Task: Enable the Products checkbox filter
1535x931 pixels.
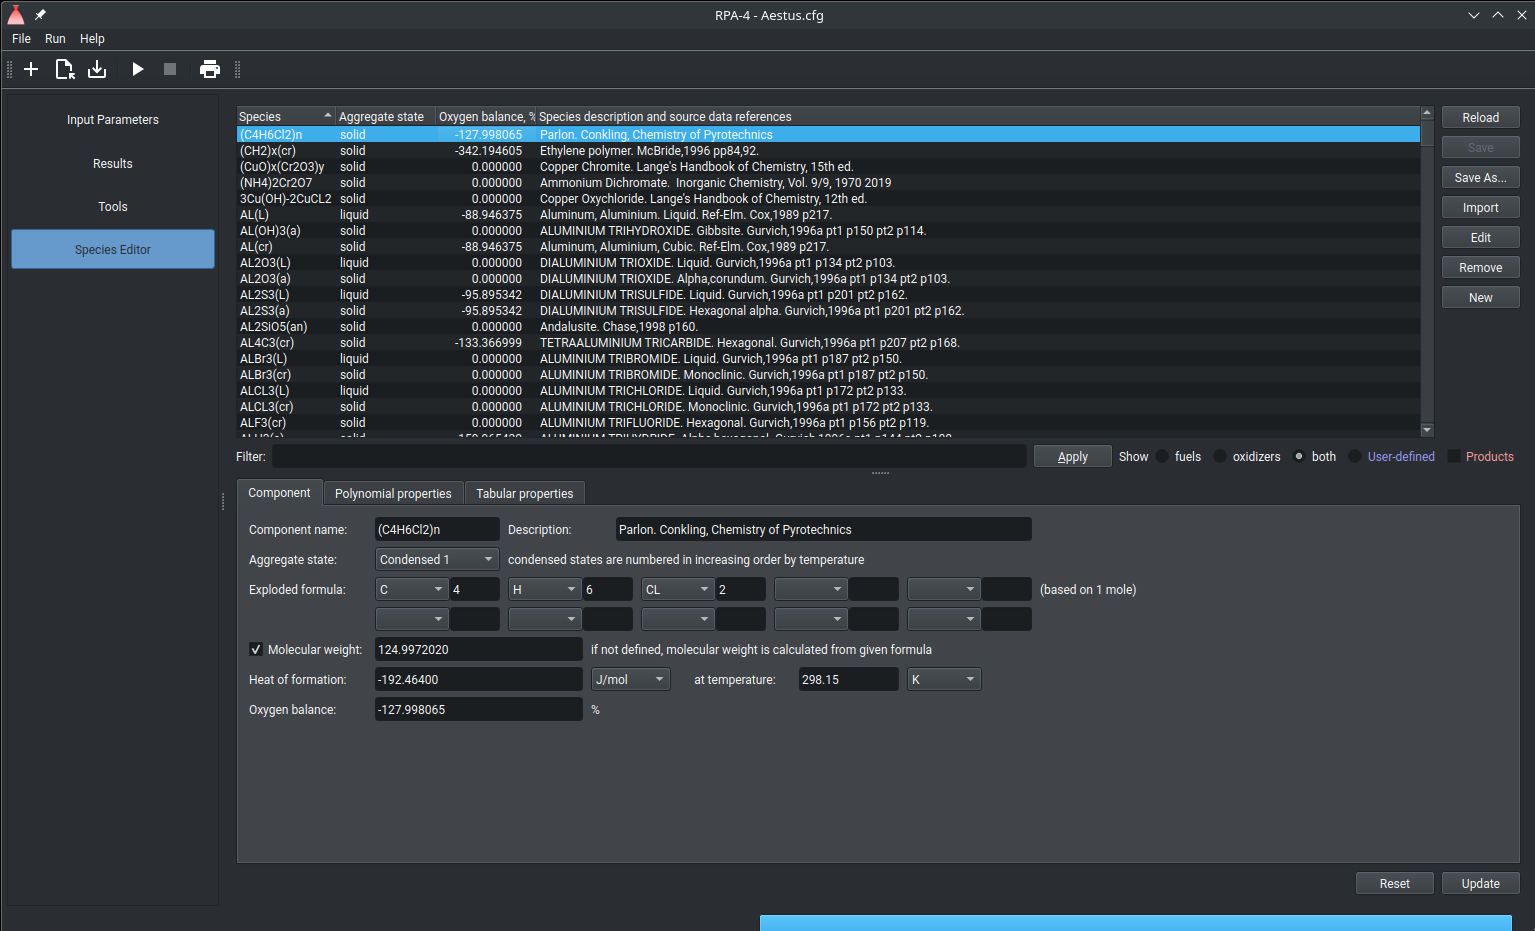Action: click(x=1454, y=457)
